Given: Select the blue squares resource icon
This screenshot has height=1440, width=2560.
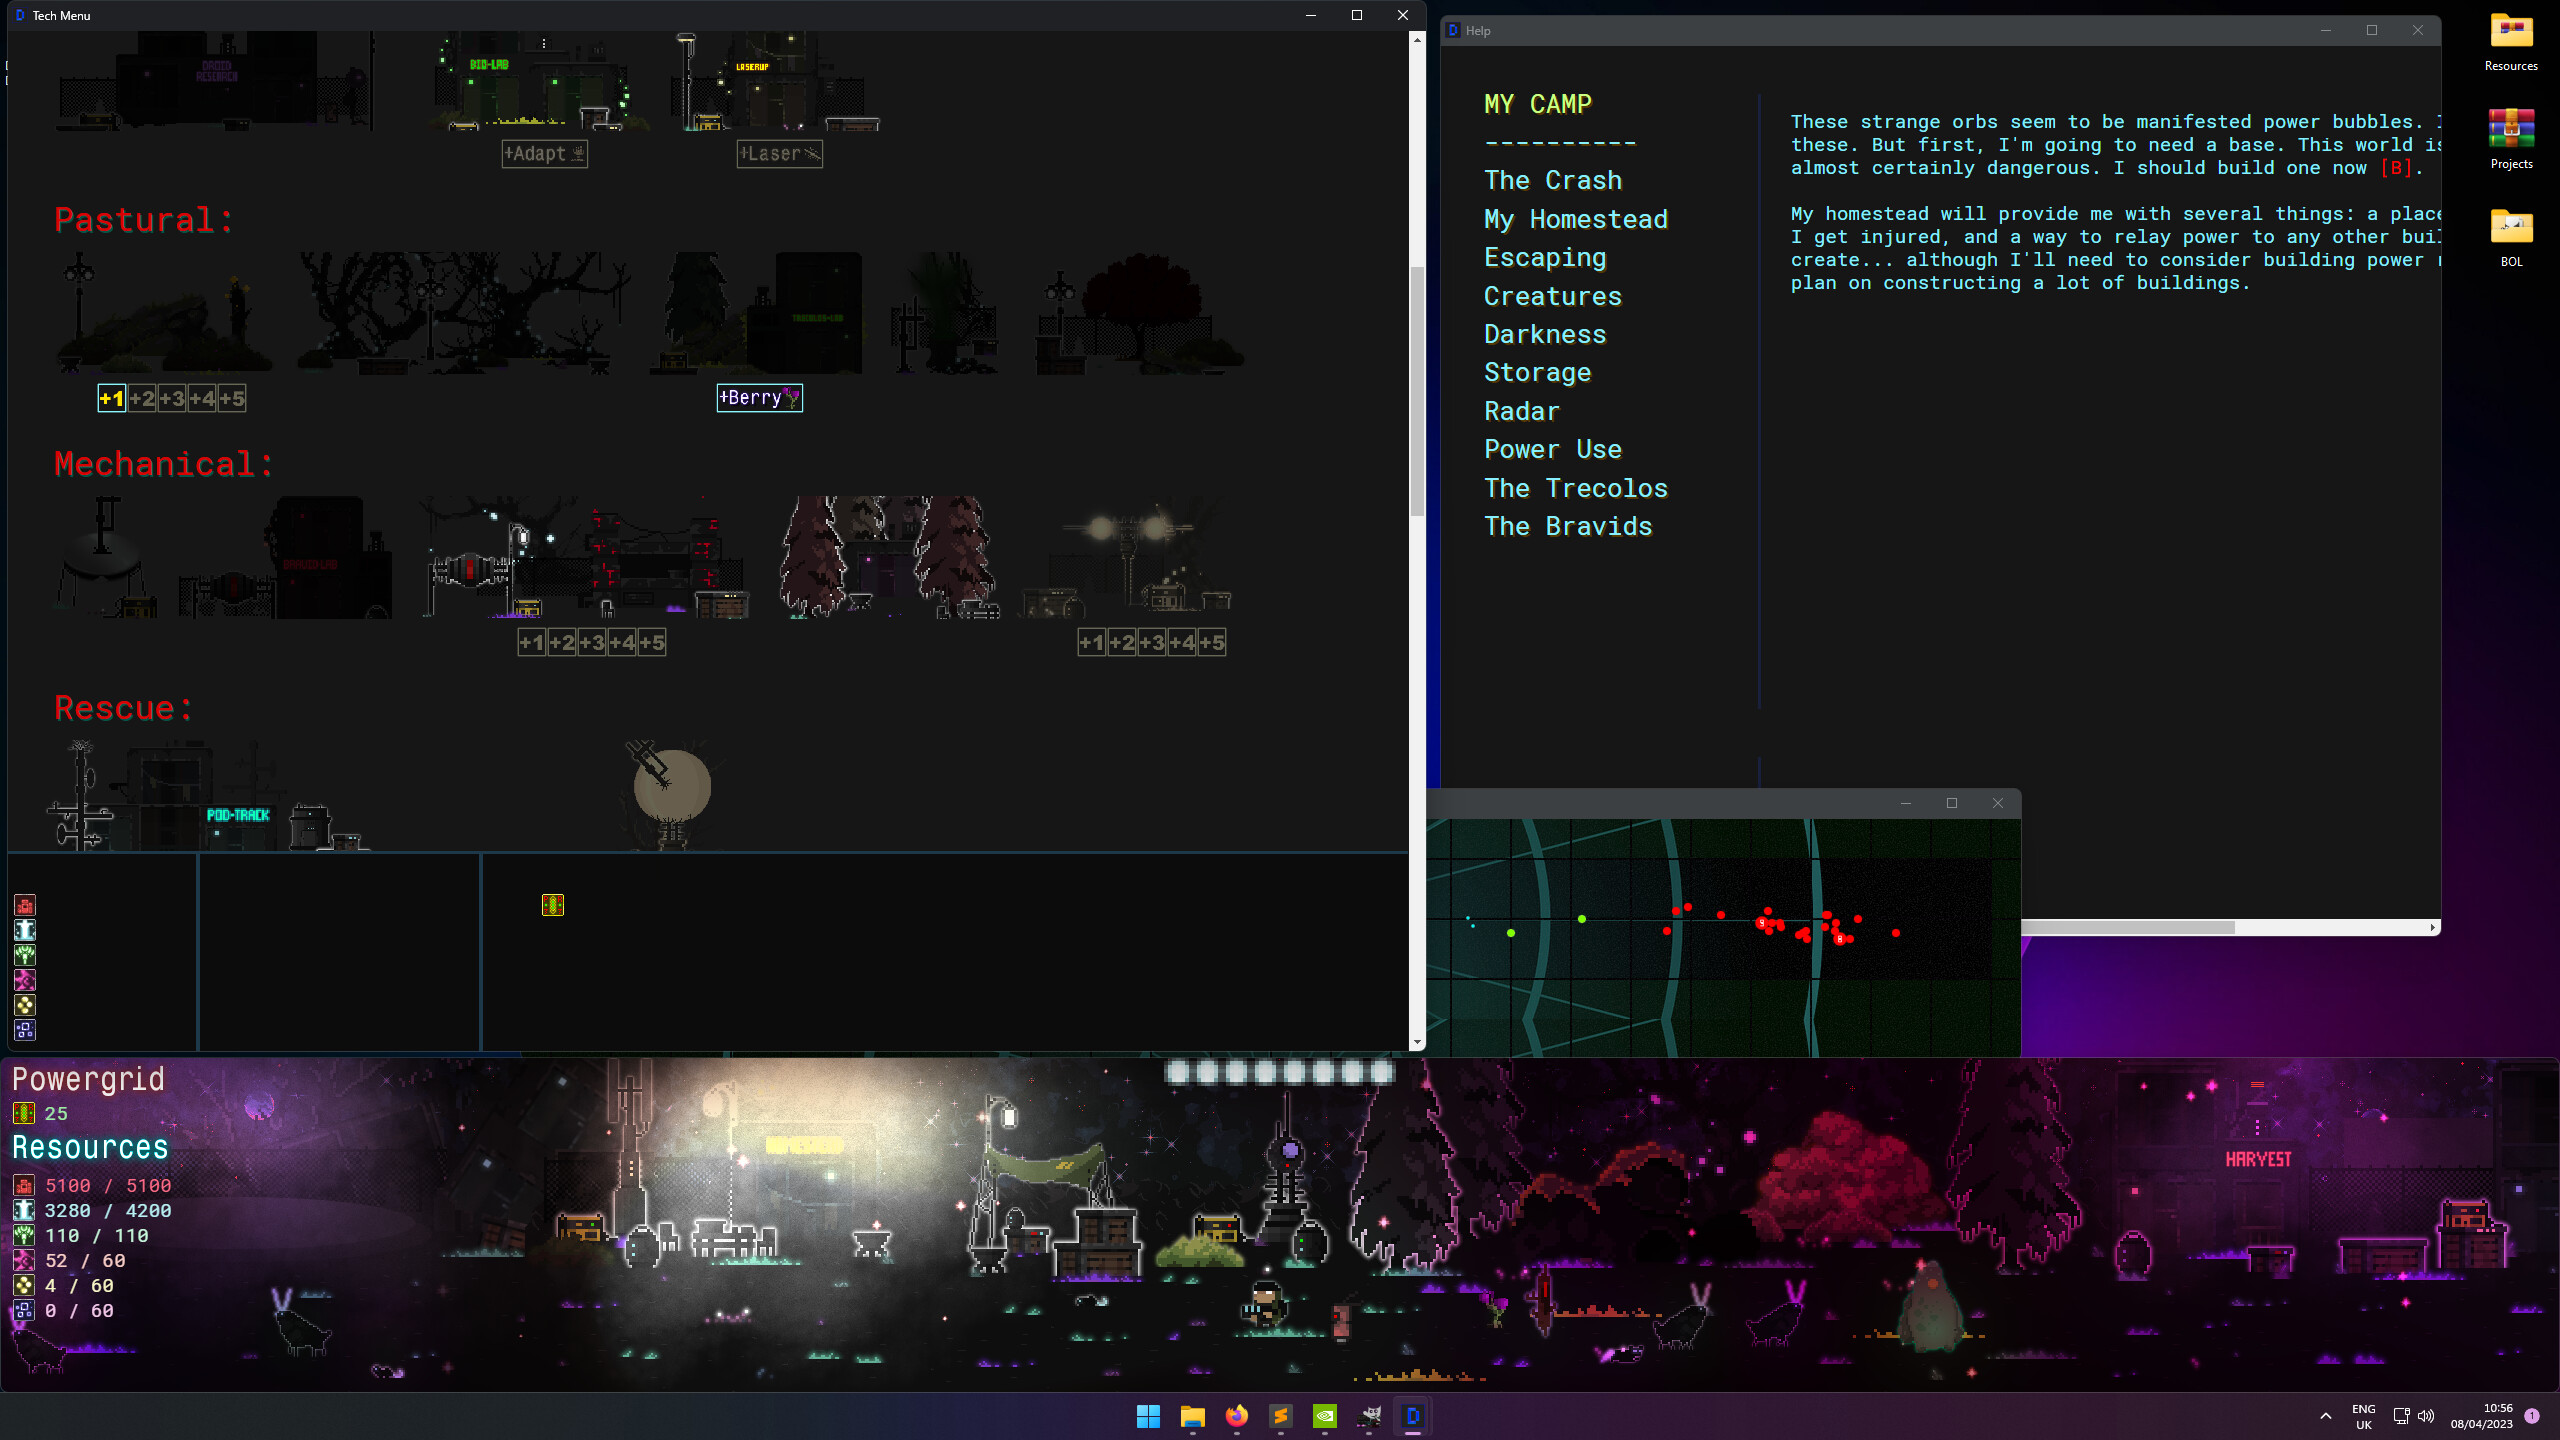Looking at the screenshot, I should tap(25, 1030).
